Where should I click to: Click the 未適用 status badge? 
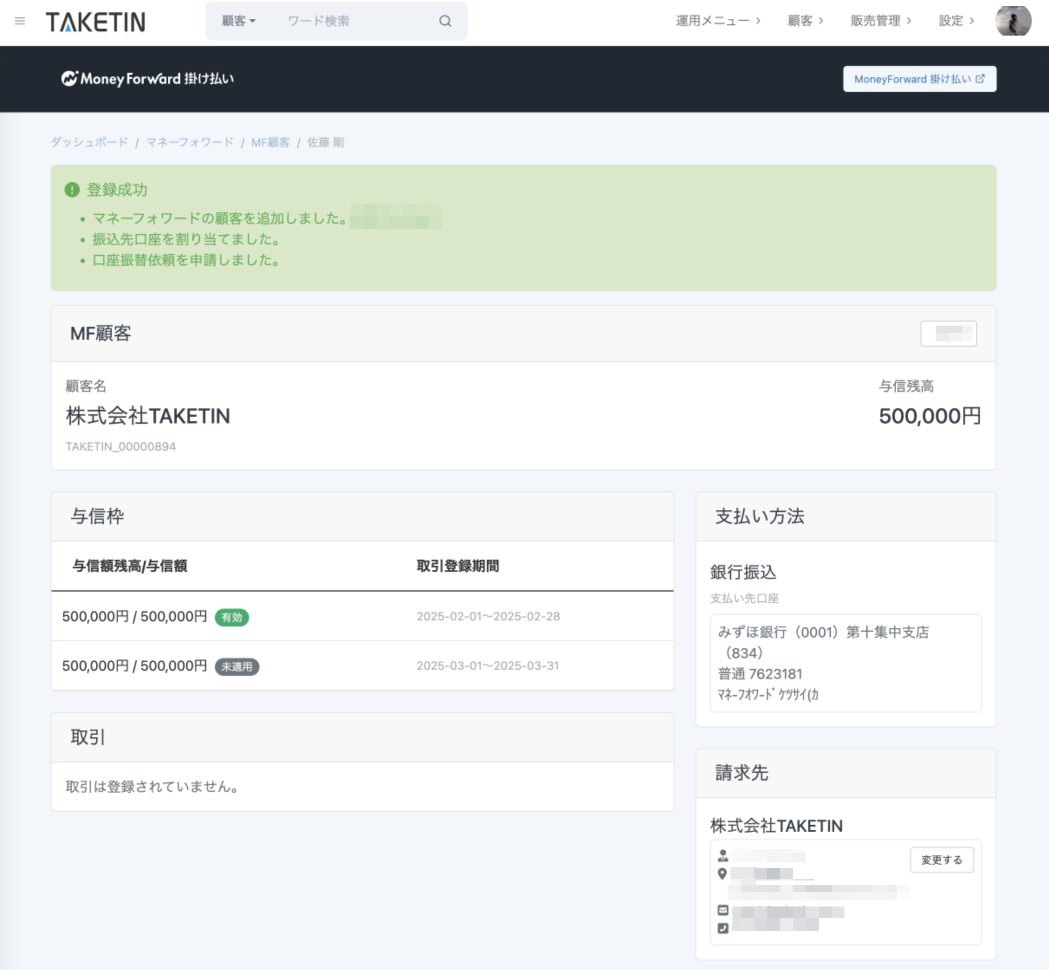(237, 667)
